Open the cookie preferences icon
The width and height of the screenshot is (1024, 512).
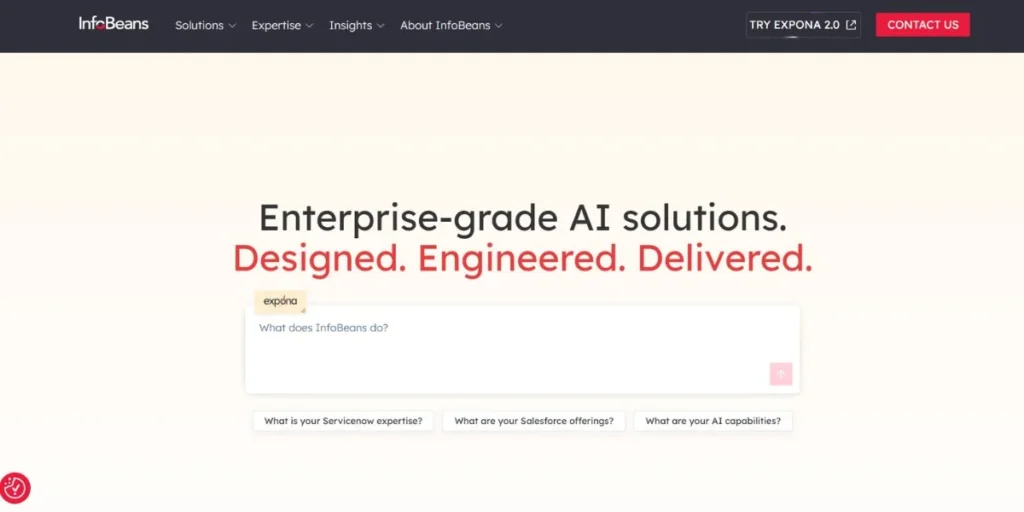click(x=15, y=488)
